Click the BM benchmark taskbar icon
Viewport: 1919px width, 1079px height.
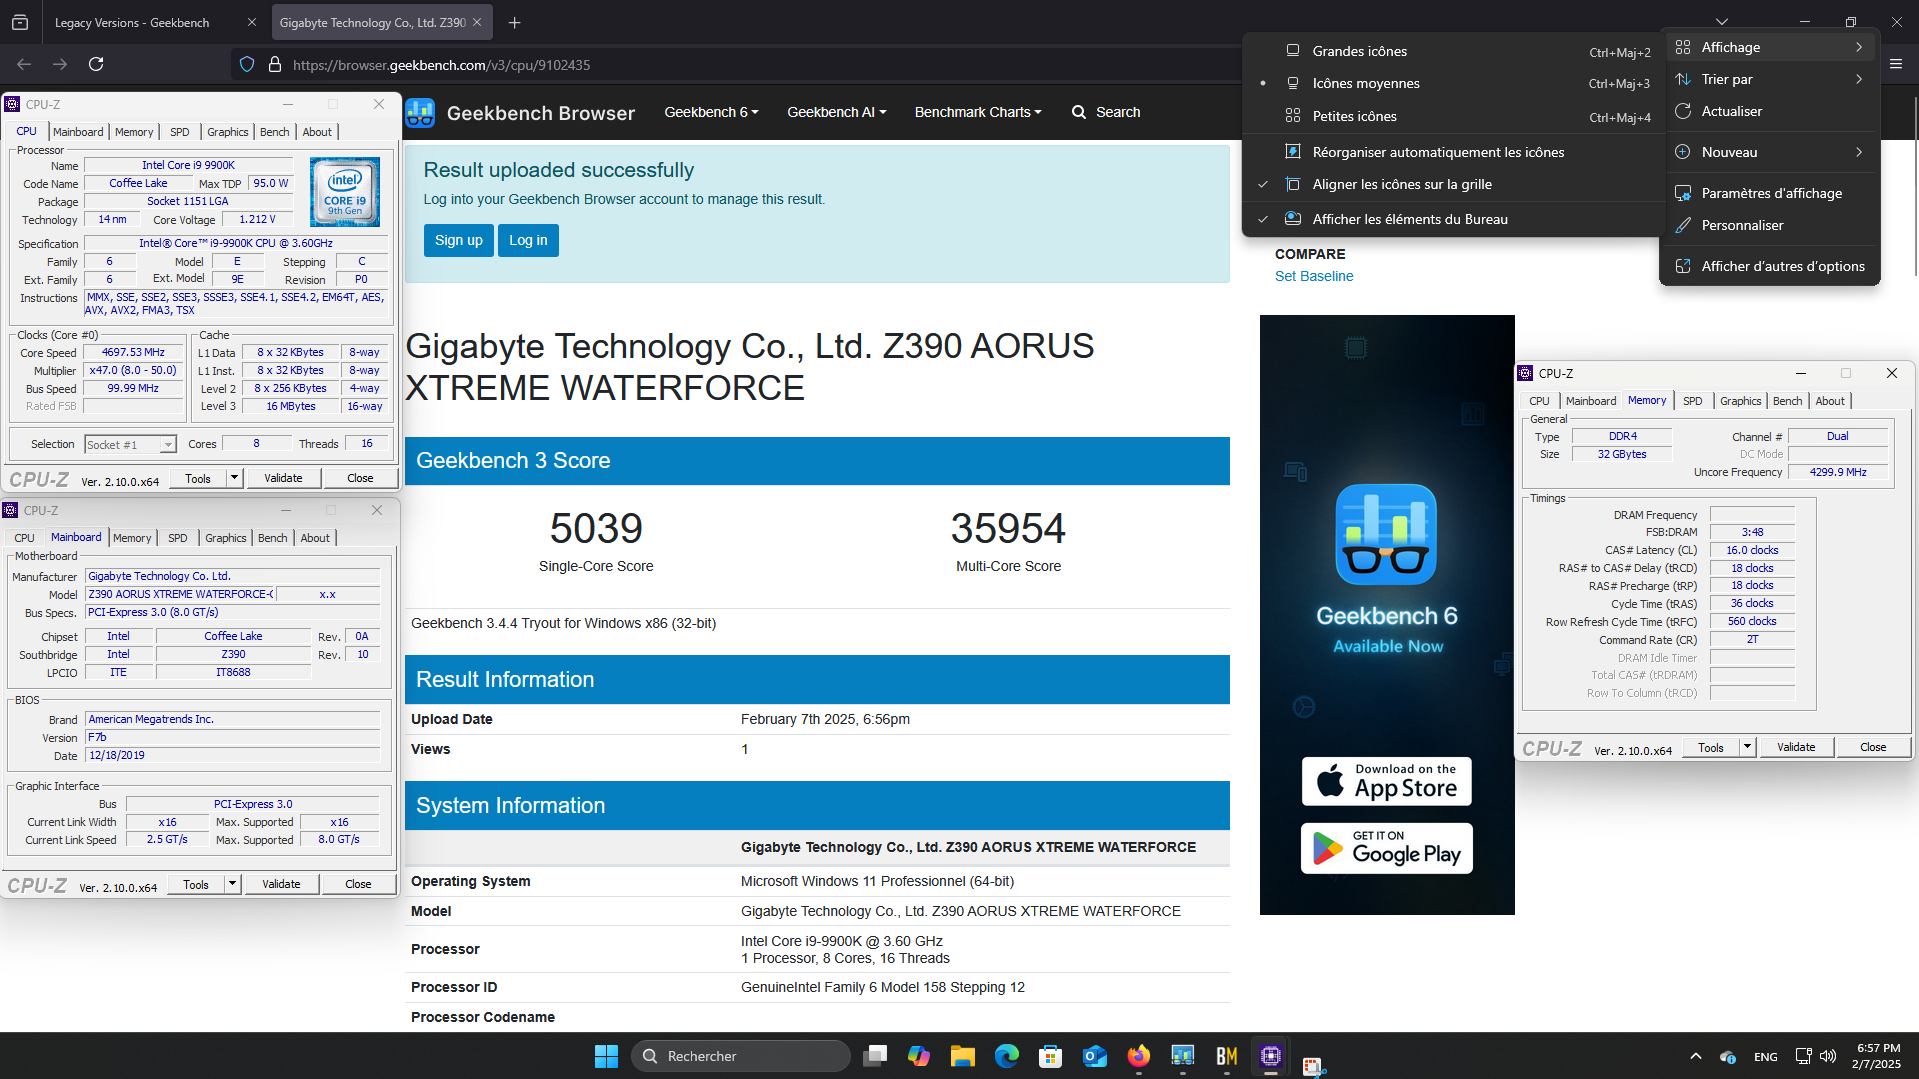pyautogui.click(x=1227, y=1056)
